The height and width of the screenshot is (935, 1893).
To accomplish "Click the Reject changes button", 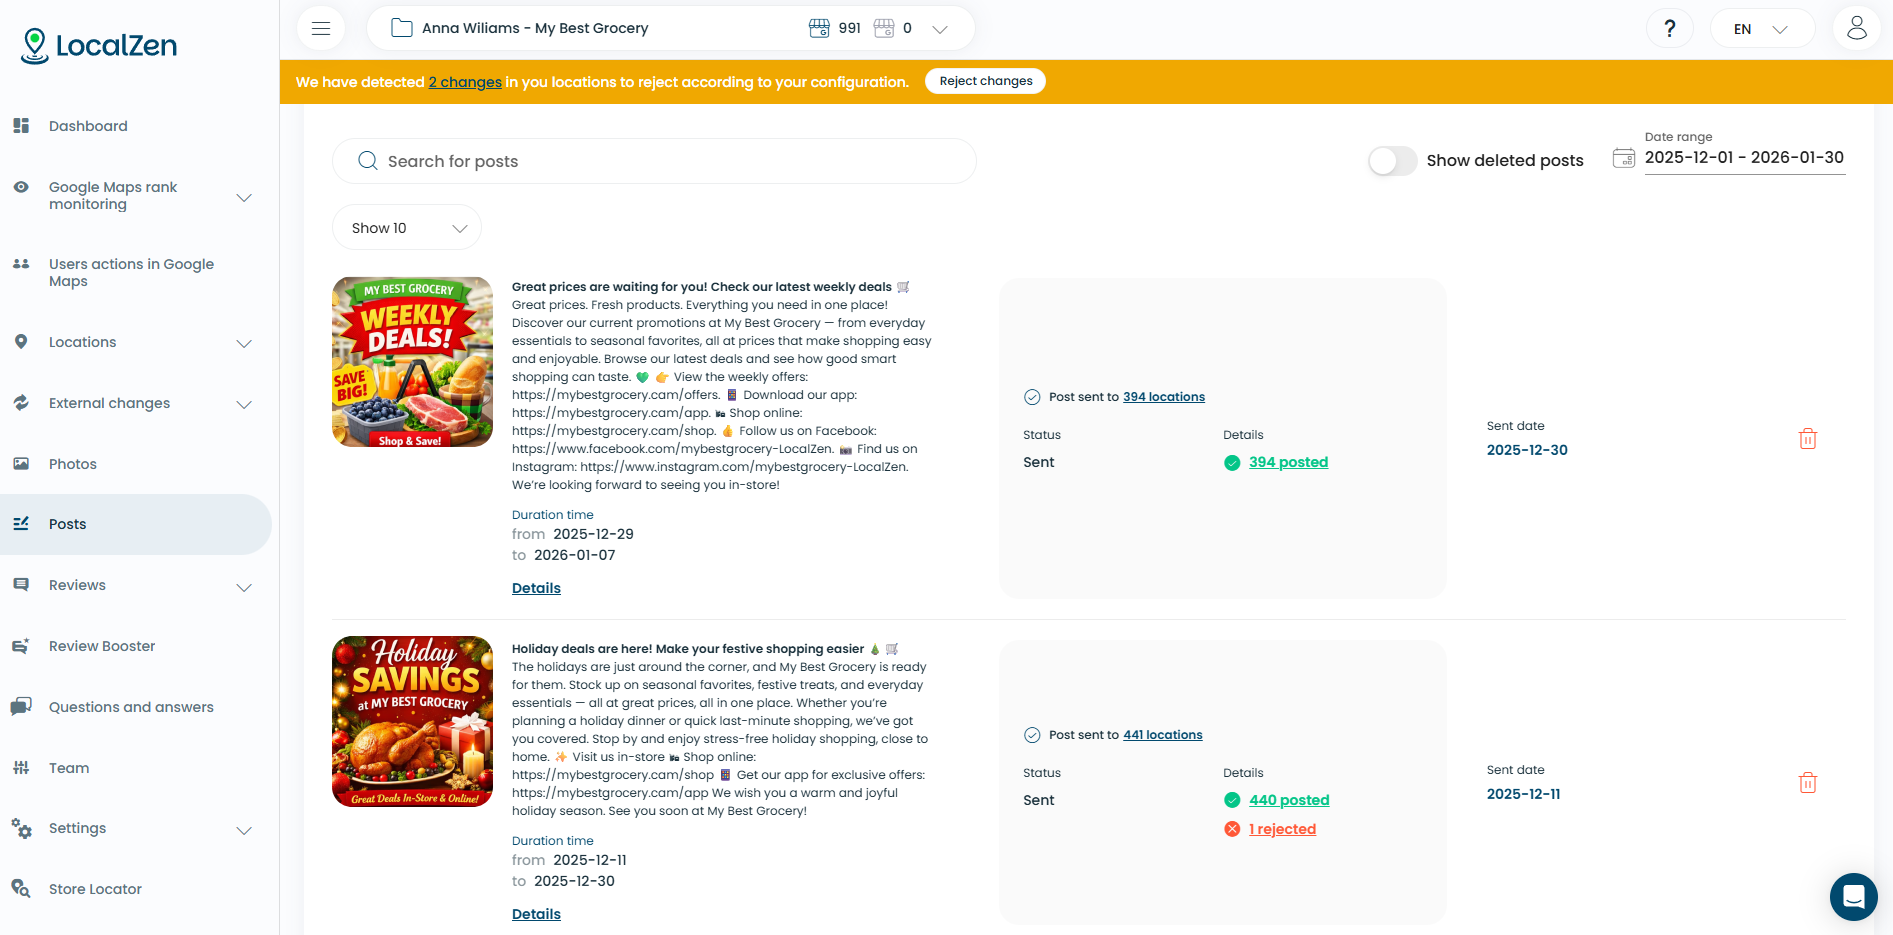I will pyautogui.click(x=986, y=81).
